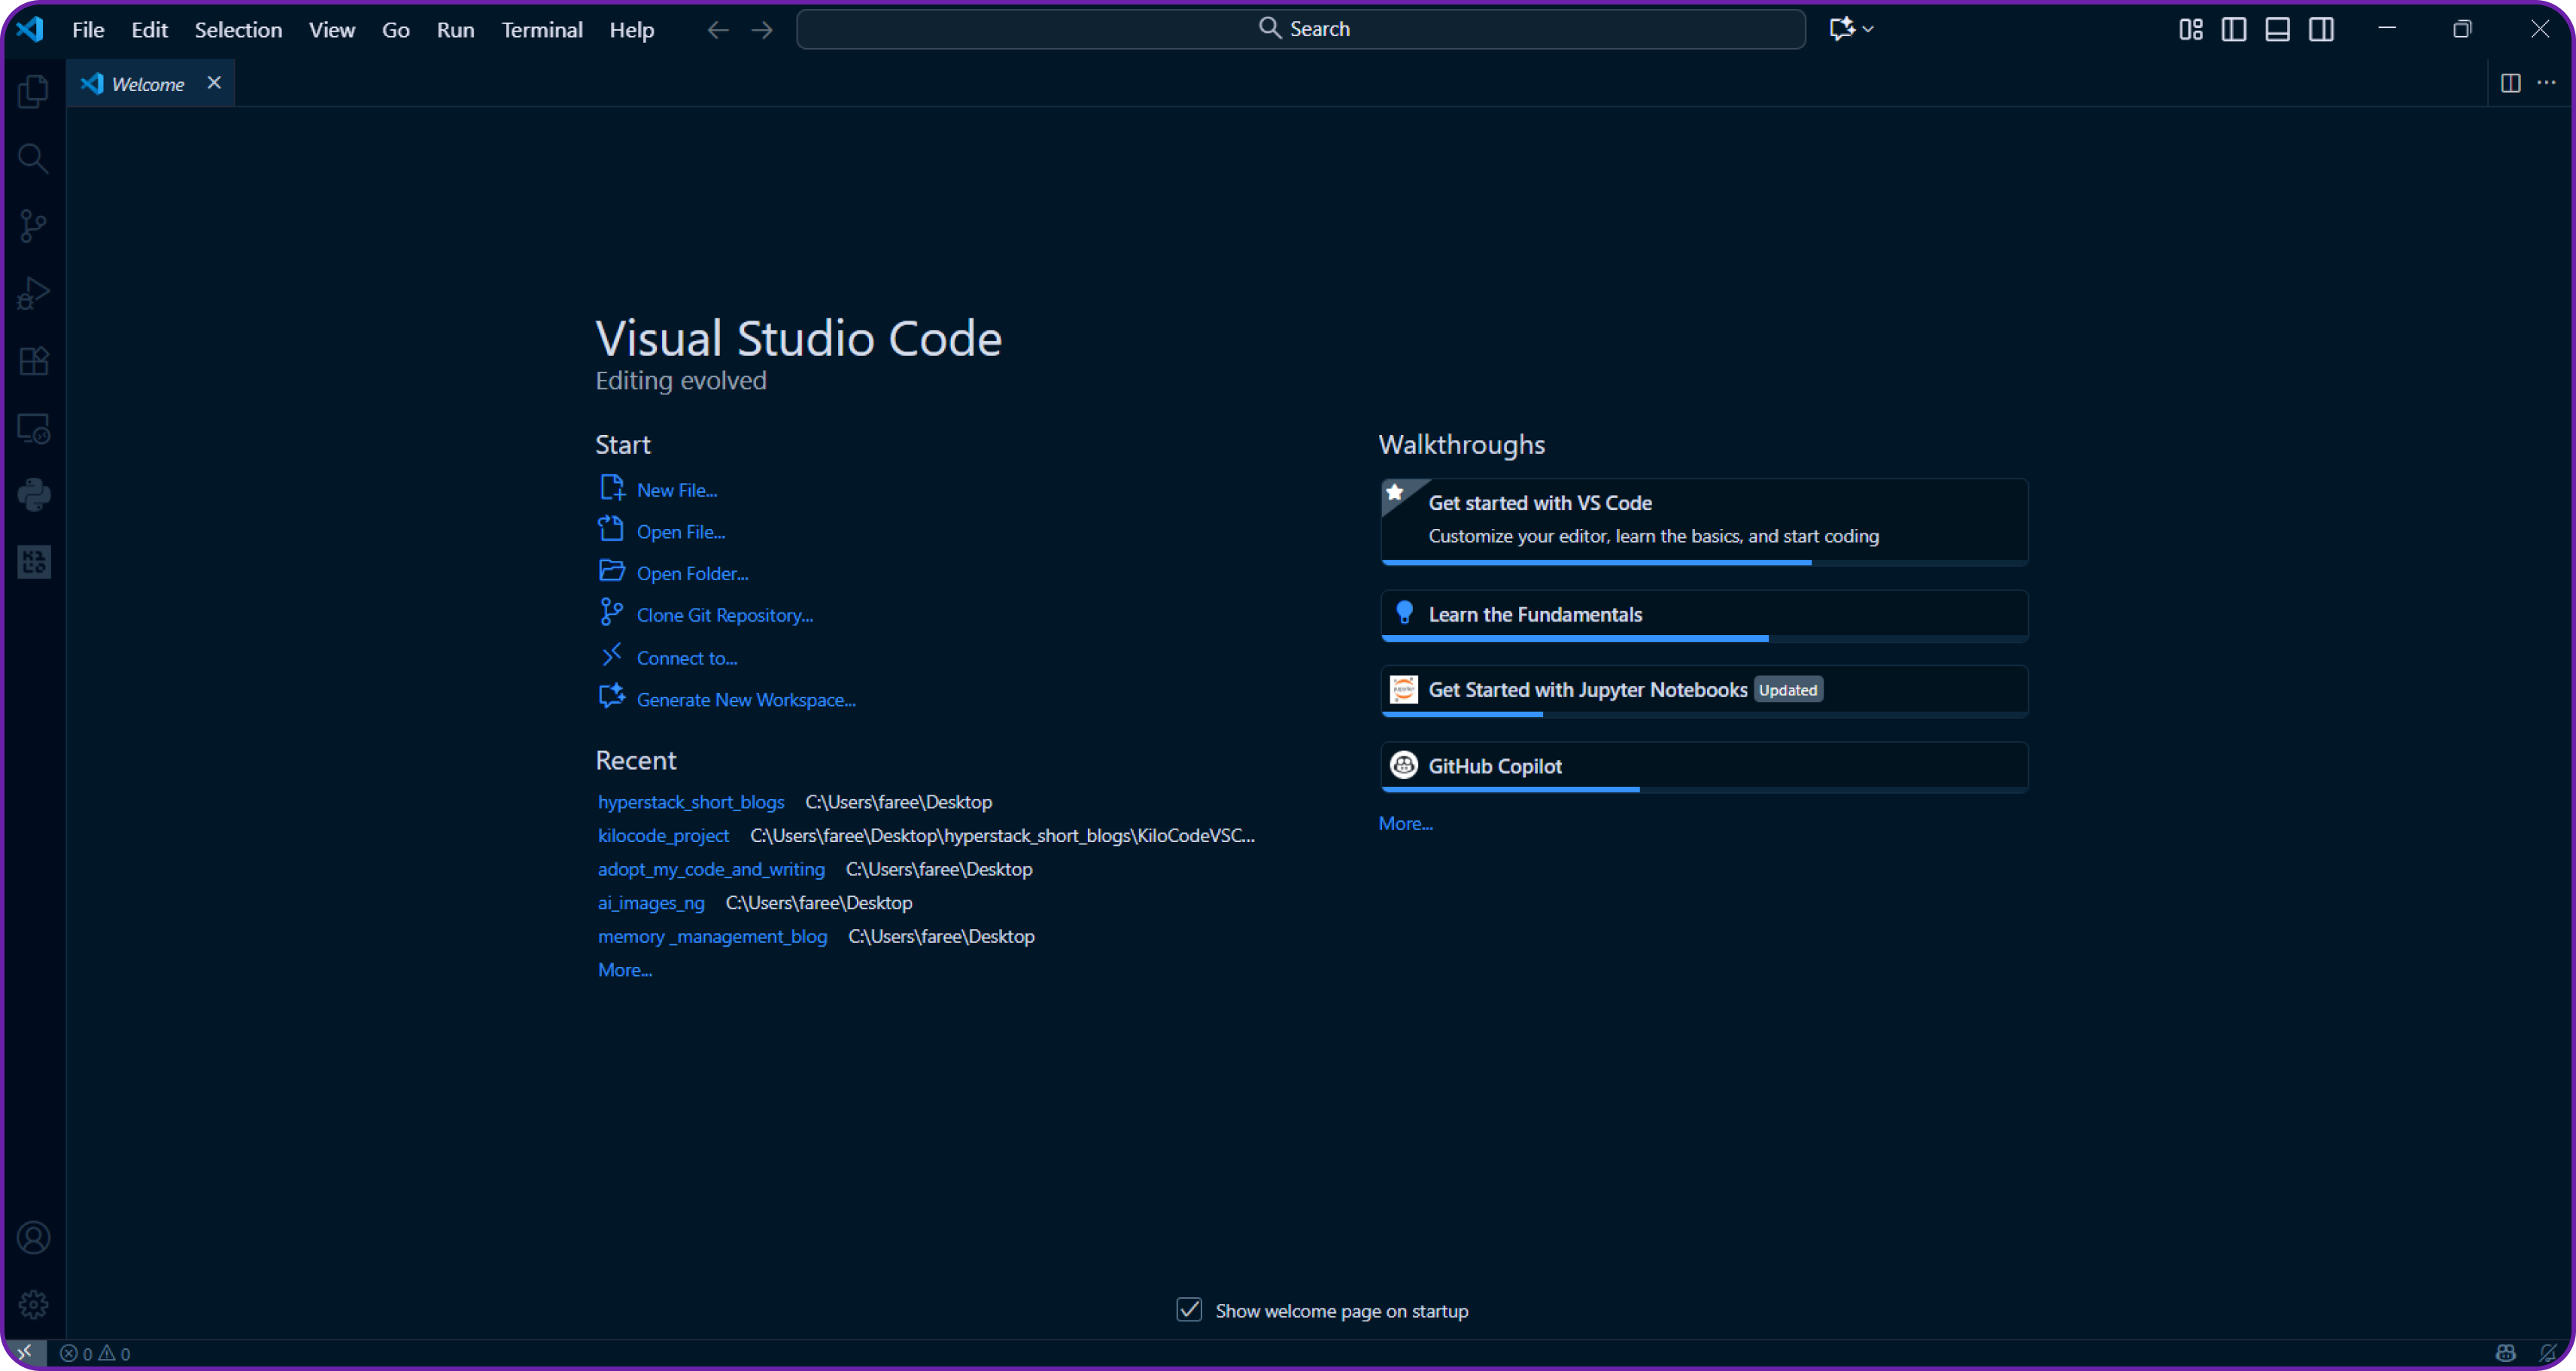Uncheck Show welcome page on startup
The image size is (2576, 1371).
(1189, 1310)
